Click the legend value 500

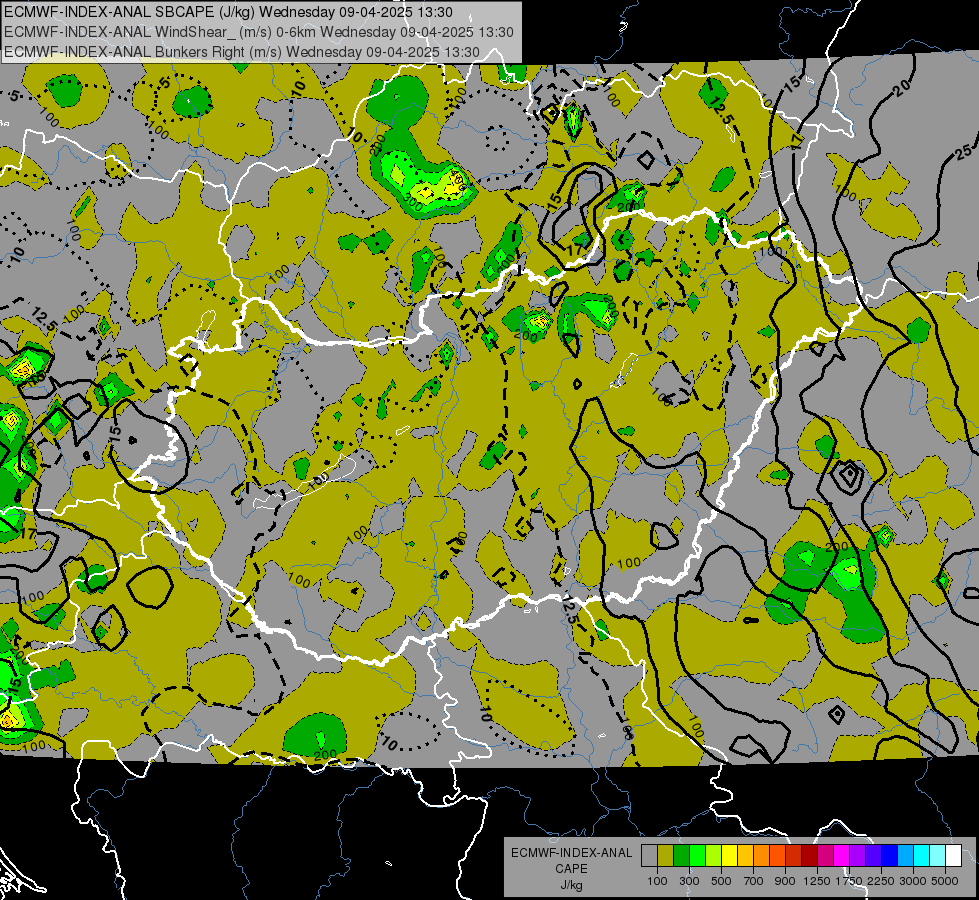pos(721,881)
